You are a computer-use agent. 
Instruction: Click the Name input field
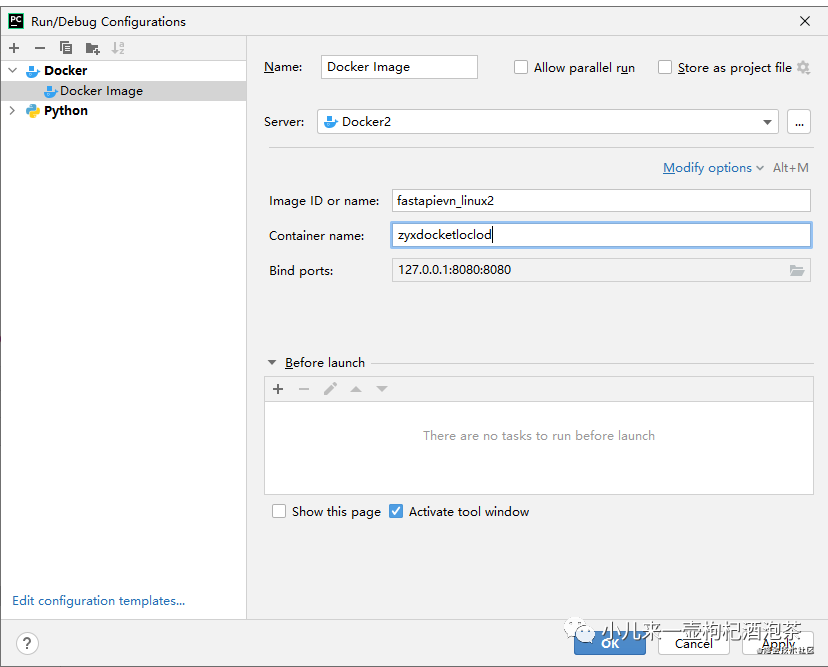tap(399, 67)
